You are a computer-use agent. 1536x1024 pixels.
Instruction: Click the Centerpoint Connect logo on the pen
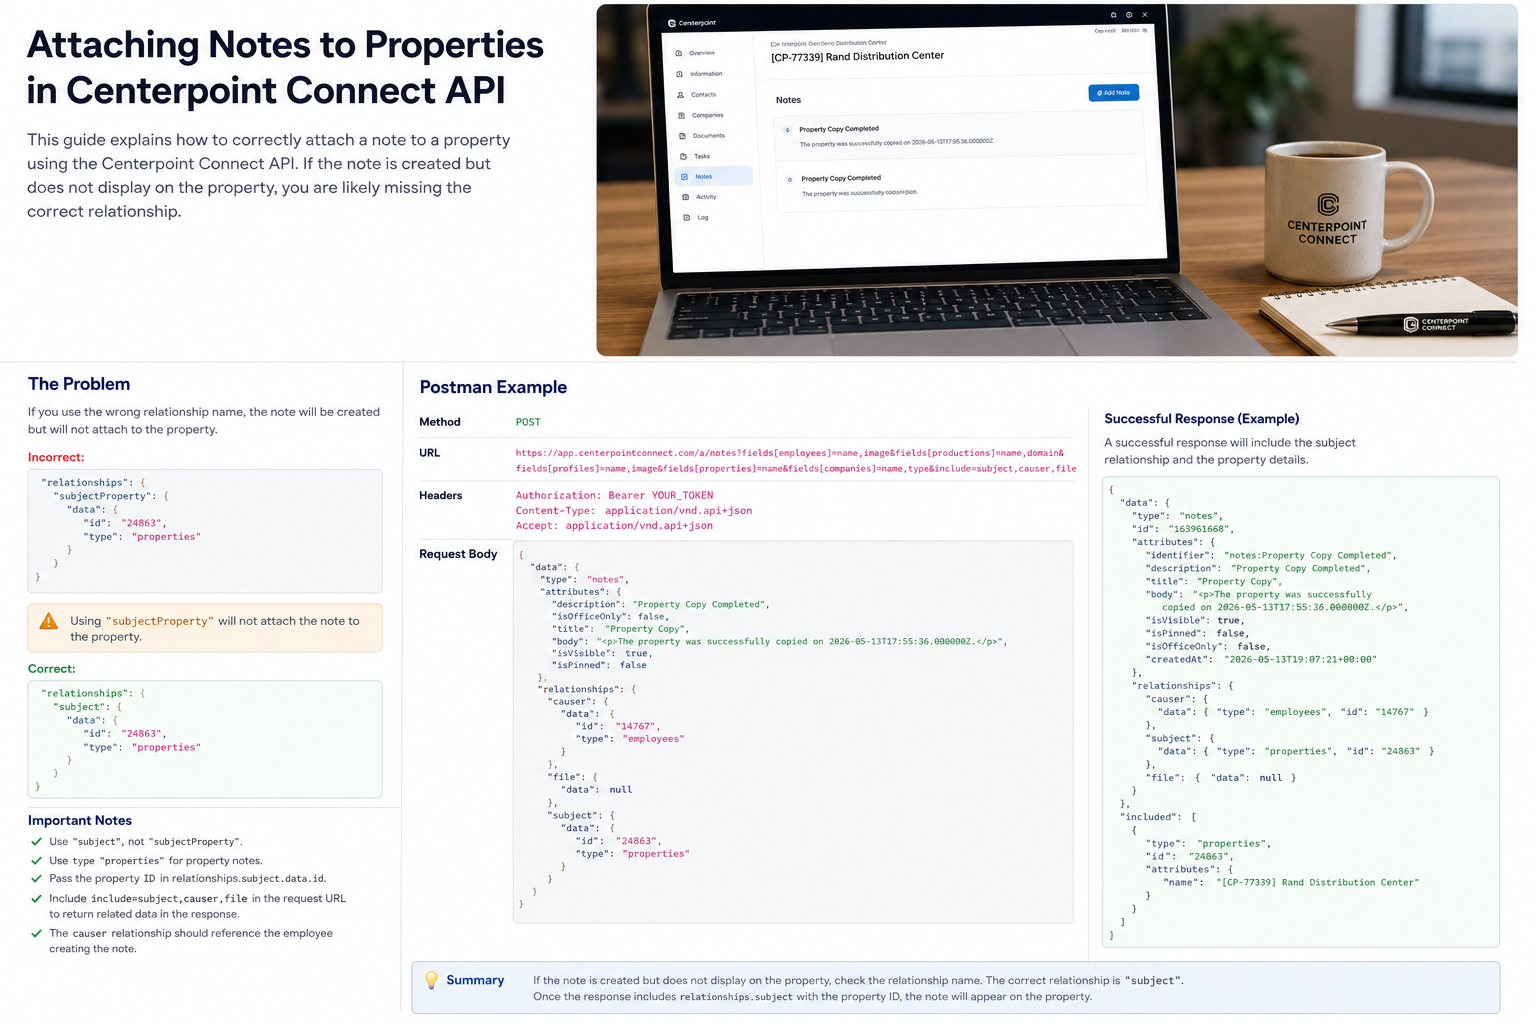[x=1437, y=324]
